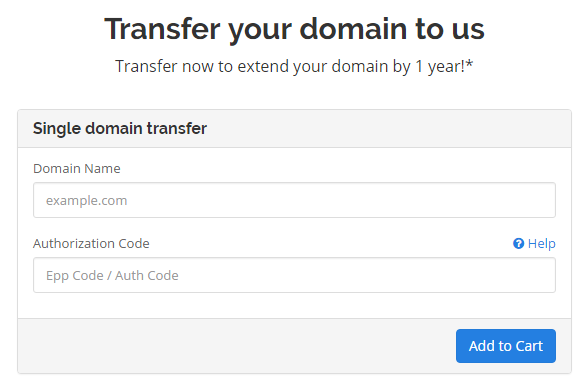Click the extend your domain by 1 year subtitle
Image resolution: width=588 pixels, height=392 pixels.
(294, 67)
